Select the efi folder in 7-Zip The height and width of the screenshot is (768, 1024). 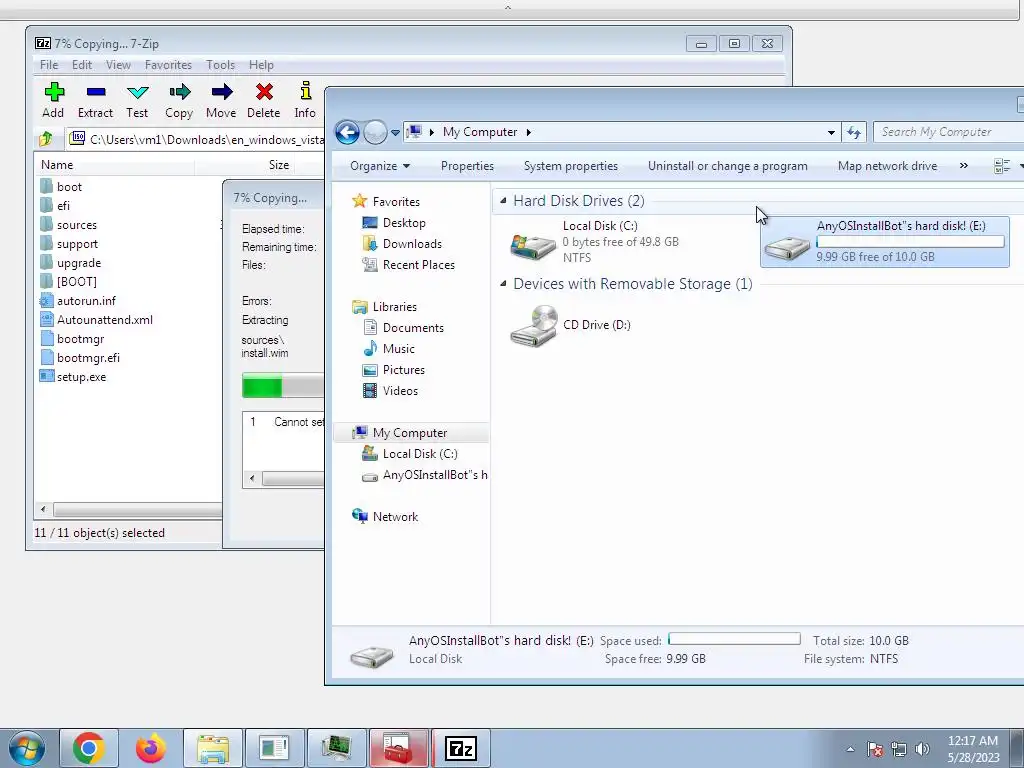(x=55, y=206)
